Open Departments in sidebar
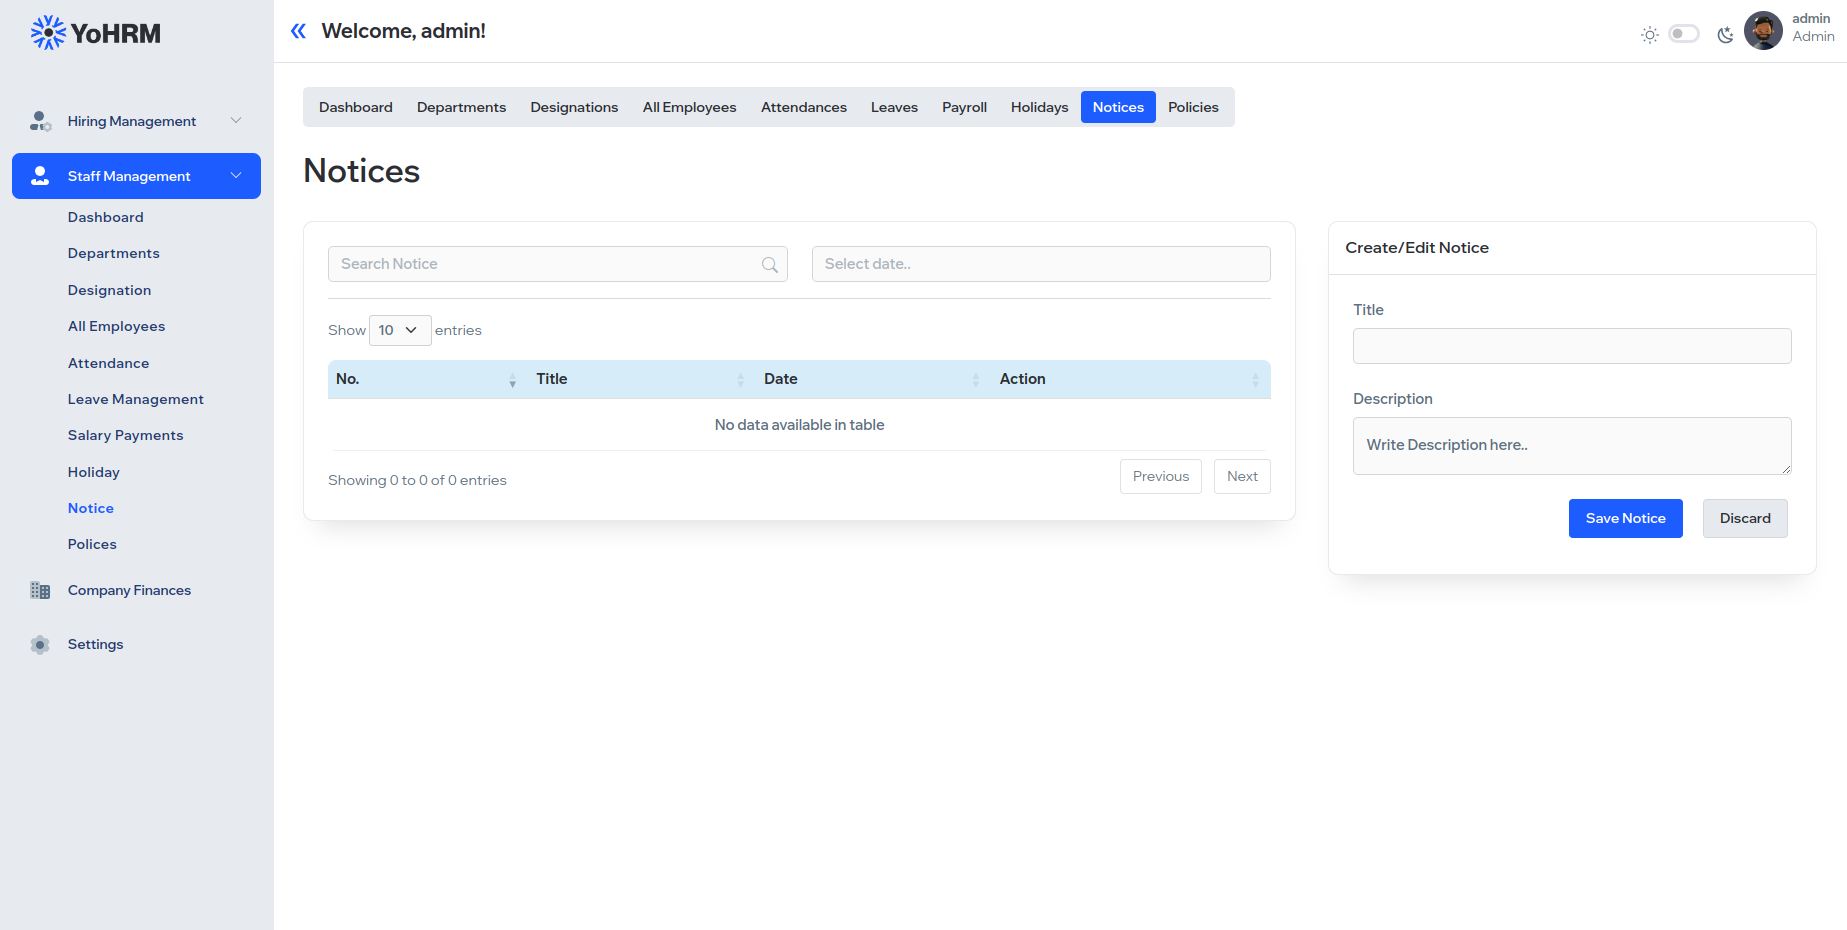1847x930 pixels. tap(114, 253)
